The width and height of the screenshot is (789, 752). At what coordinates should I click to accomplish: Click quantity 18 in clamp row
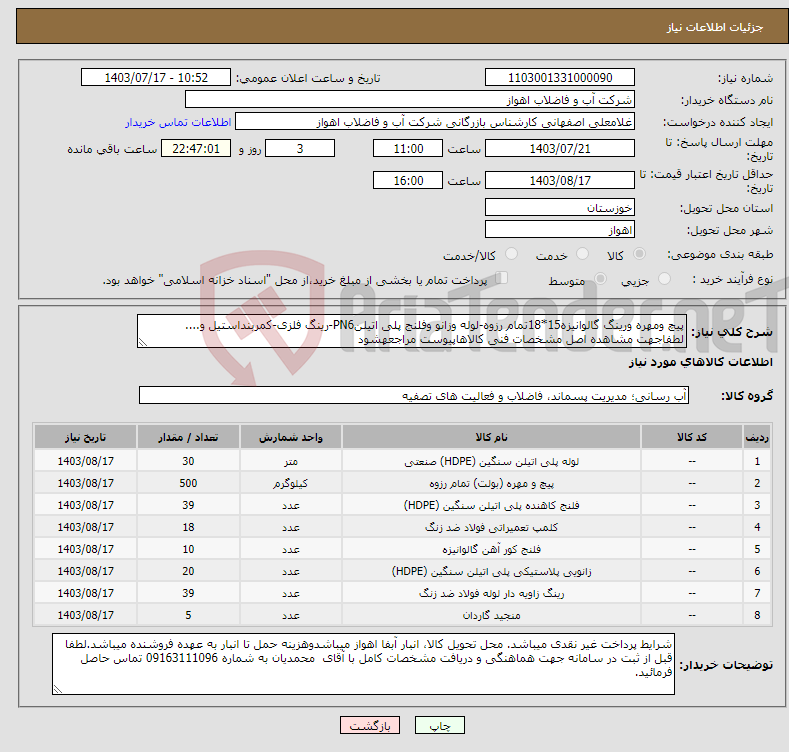188,527
